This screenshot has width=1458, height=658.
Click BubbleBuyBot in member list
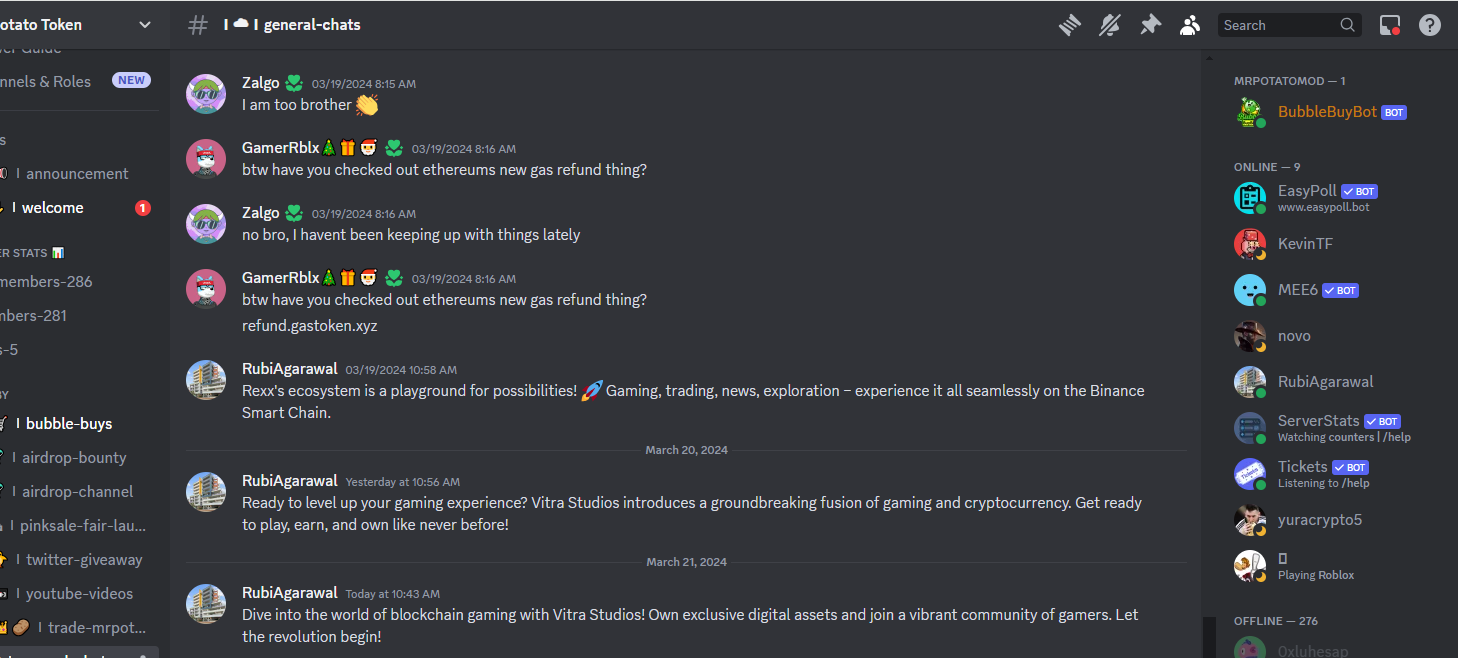[x=1327, y=112]
